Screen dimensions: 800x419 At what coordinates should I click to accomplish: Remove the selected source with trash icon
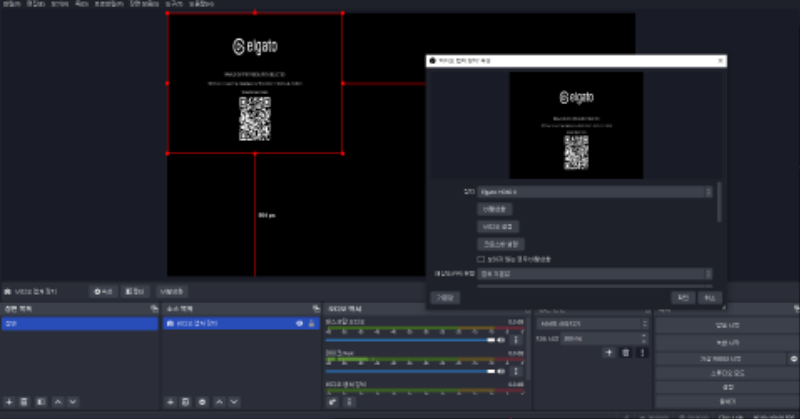coord(186,402)
